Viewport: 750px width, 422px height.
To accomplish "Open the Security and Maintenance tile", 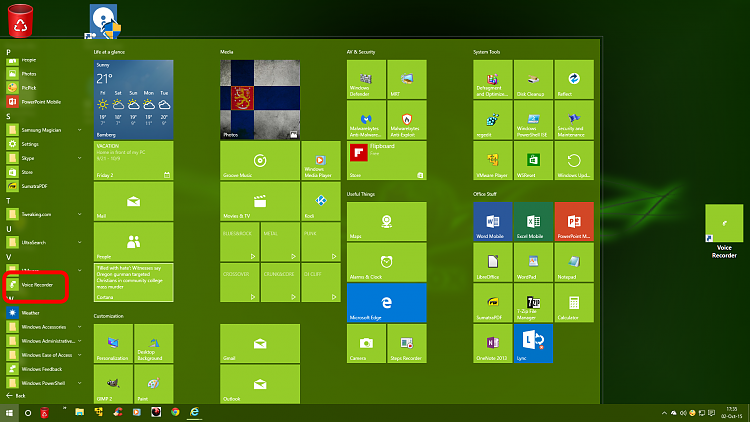I will (x=574, y=120).
